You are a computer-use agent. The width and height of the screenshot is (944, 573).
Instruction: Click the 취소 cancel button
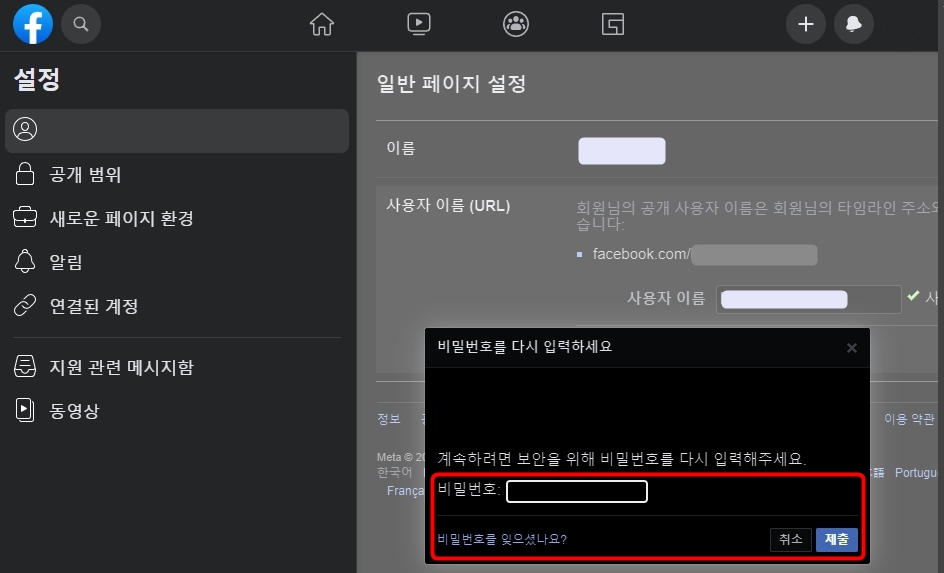790,539
